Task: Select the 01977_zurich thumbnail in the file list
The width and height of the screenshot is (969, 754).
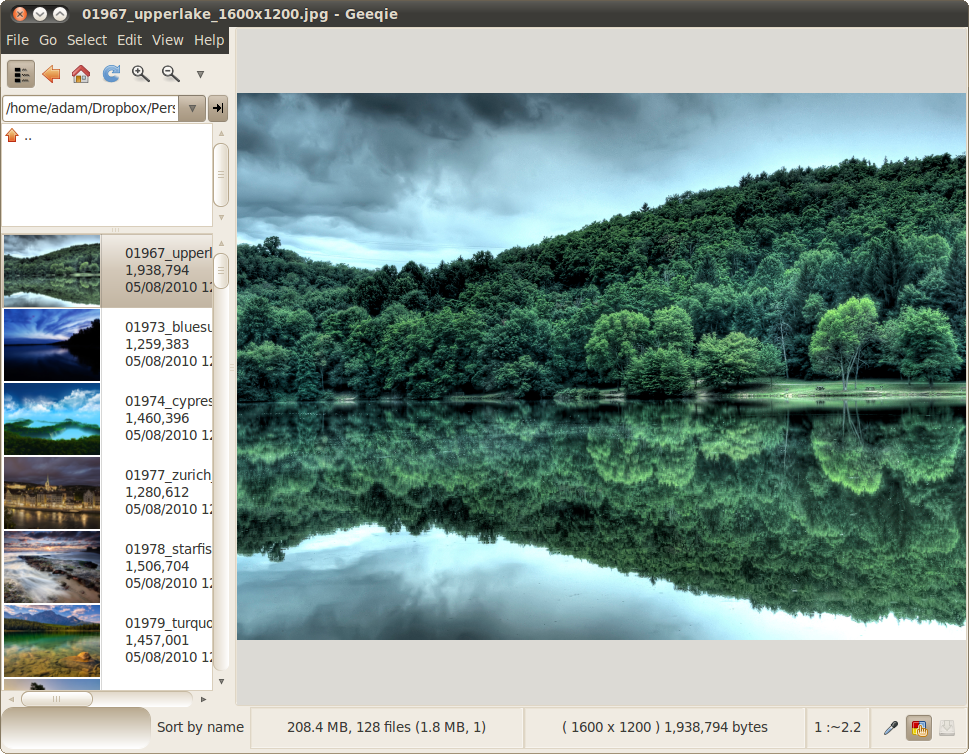Action: coord(52,493)
